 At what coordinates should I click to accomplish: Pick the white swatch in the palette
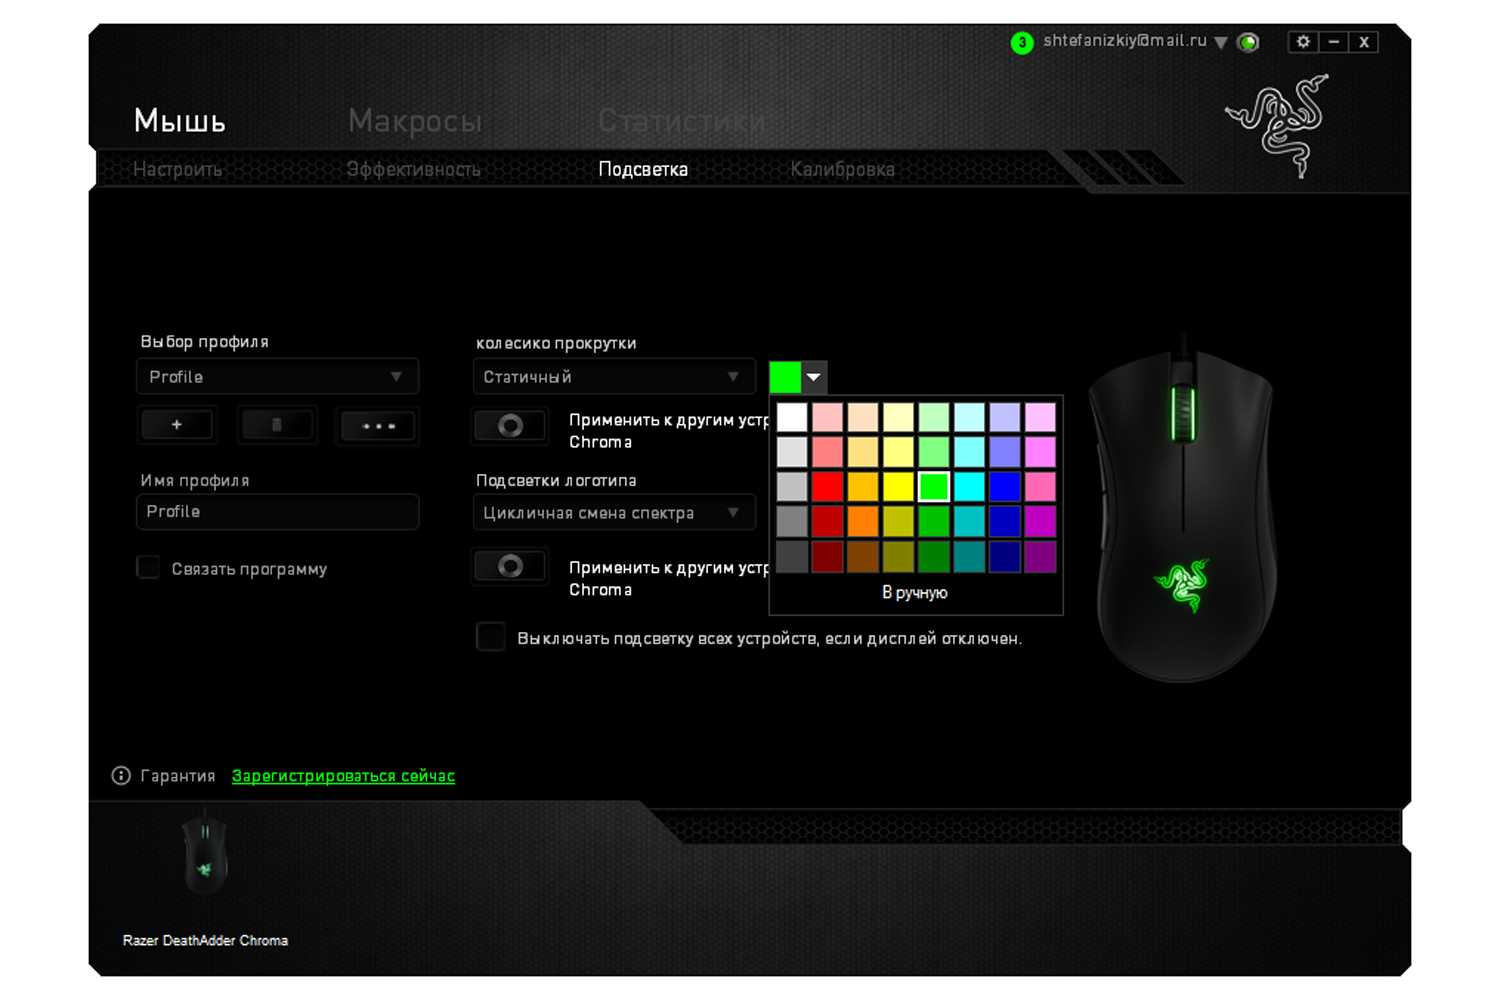[x=792, y=417]
